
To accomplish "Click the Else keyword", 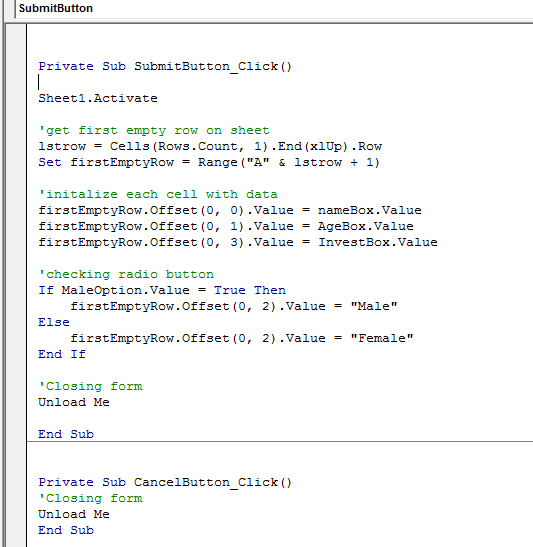I will [54, 322].
